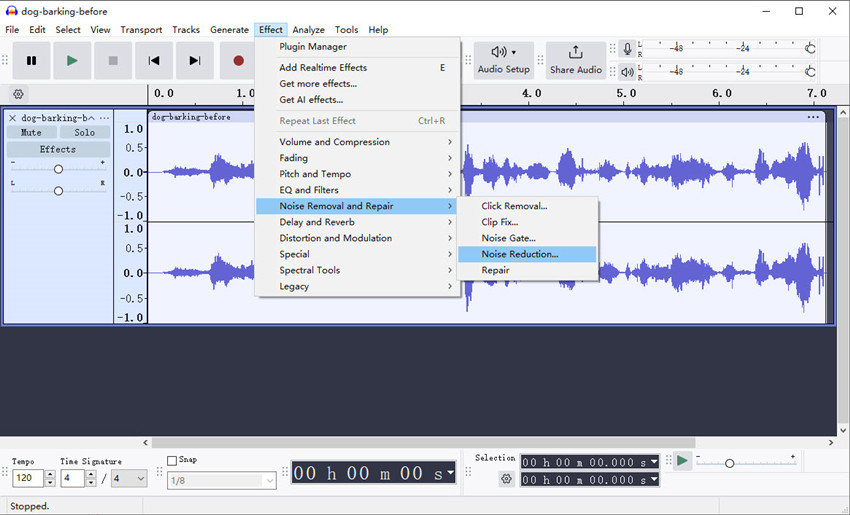Expand Spectral Tools submenu
Screen dimensions: 850x515
pos(358,270)
